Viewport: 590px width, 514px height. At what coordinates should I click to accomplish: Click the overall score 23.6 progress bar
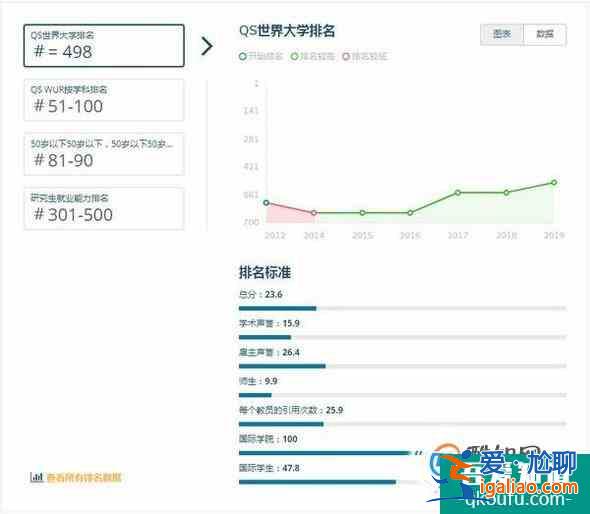click(x=402, y=309)
